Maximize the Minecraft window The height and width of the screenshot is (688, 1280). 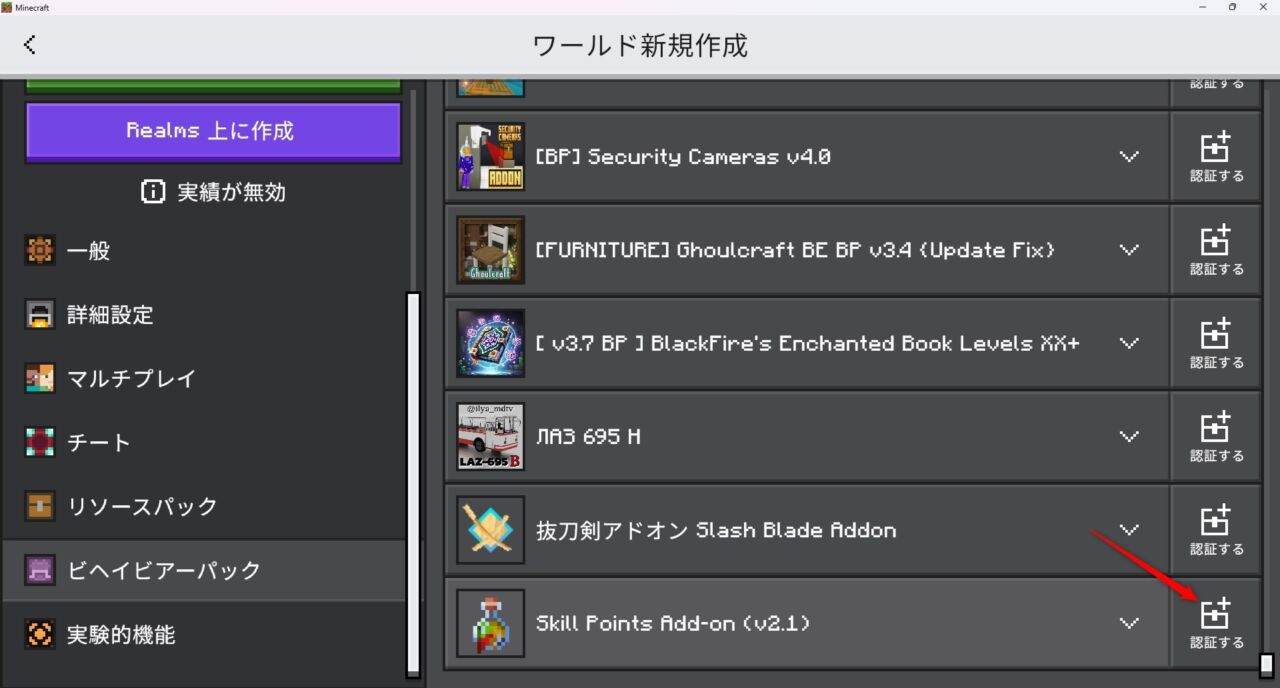[1232, 7]
